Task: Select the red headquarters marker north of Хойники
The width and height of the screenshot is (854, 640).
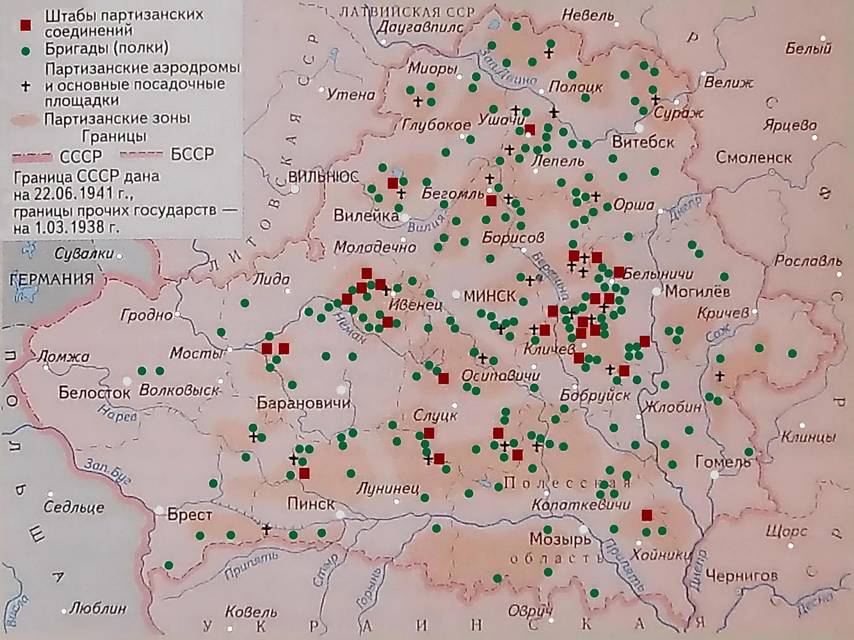Action: point(647,515)
